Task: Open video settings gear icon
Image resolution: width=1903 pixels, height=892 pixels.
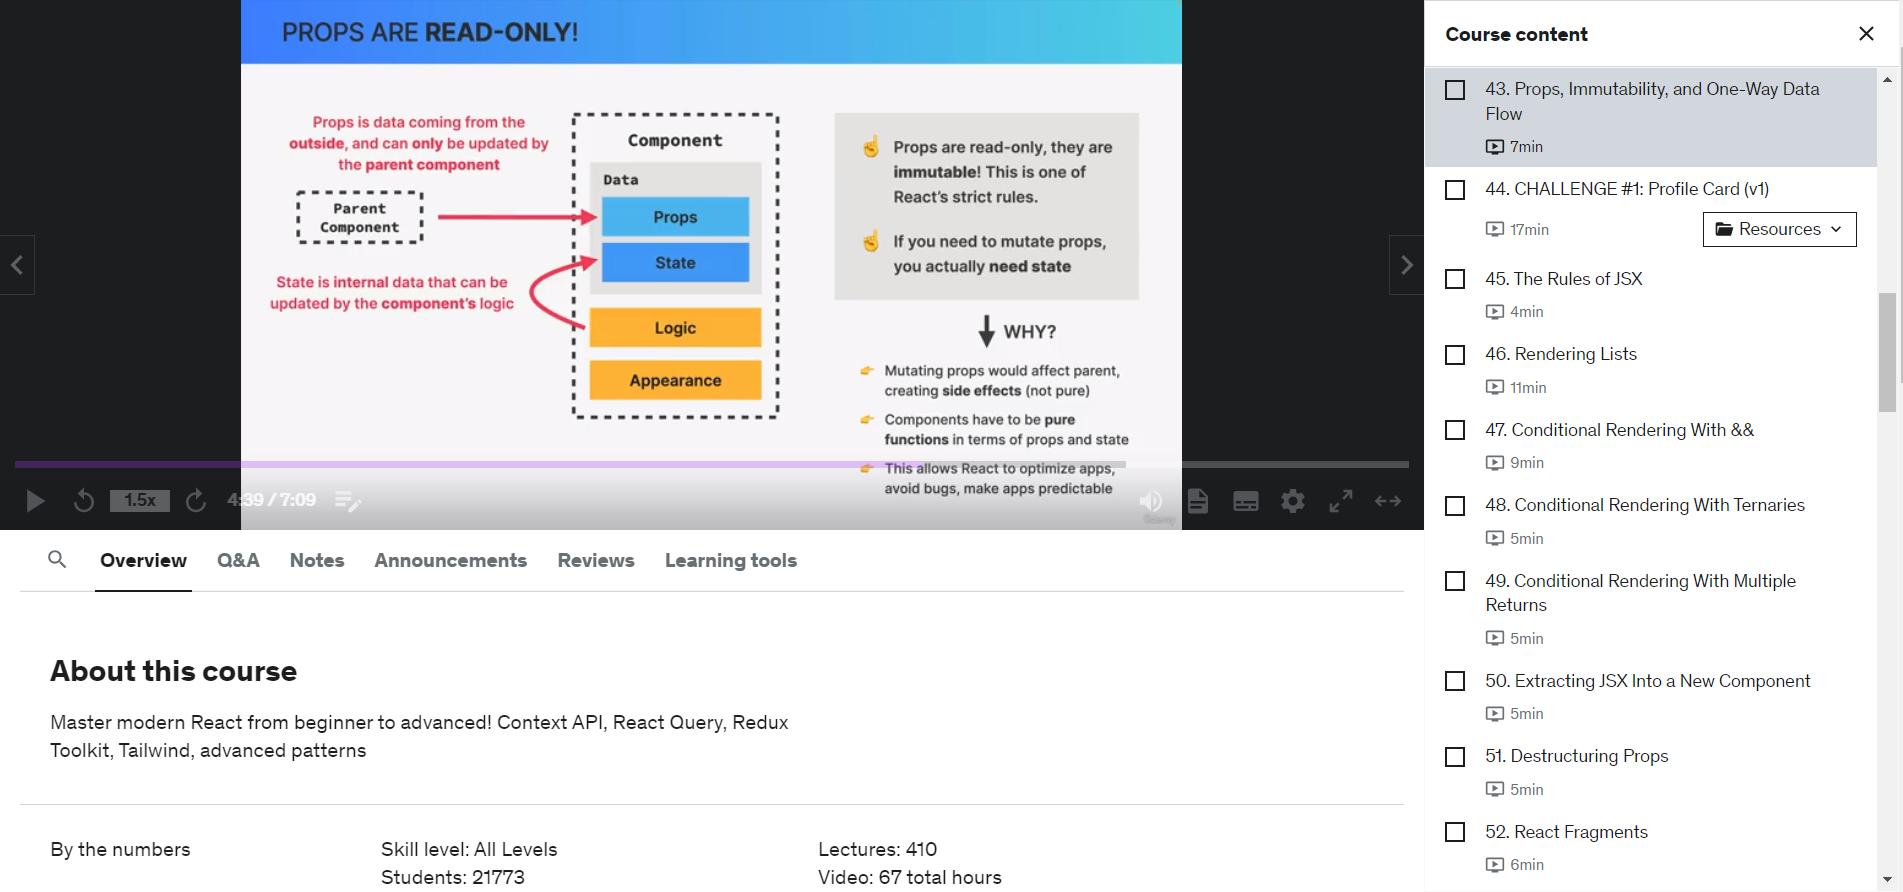Action: pyautogui.click(x=1293, y=501)
